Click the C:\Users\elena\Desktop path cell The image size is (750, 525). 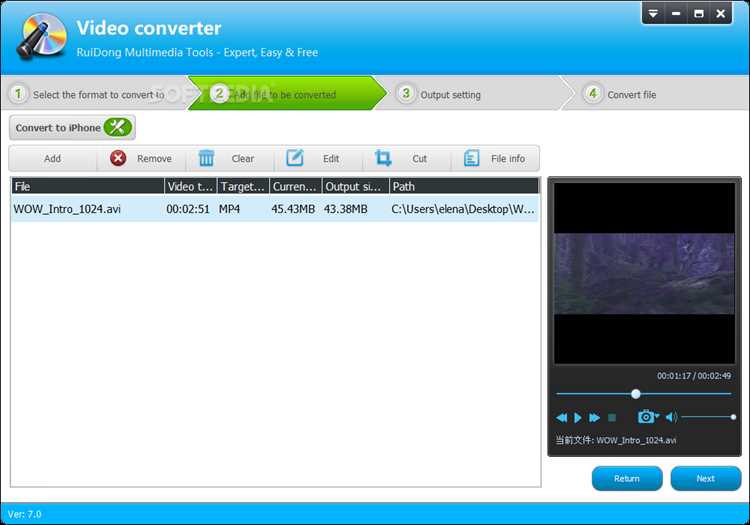click(463, 209)
